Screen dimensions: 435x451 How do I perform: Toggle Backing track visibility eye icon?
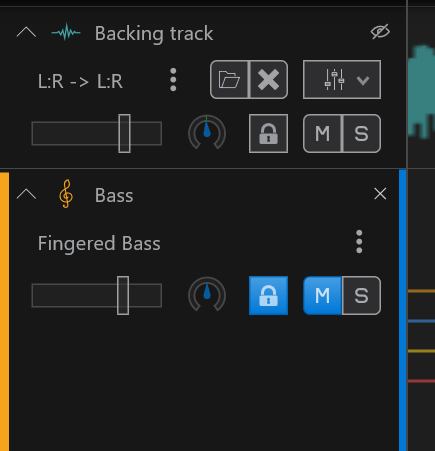pos(380,32)
